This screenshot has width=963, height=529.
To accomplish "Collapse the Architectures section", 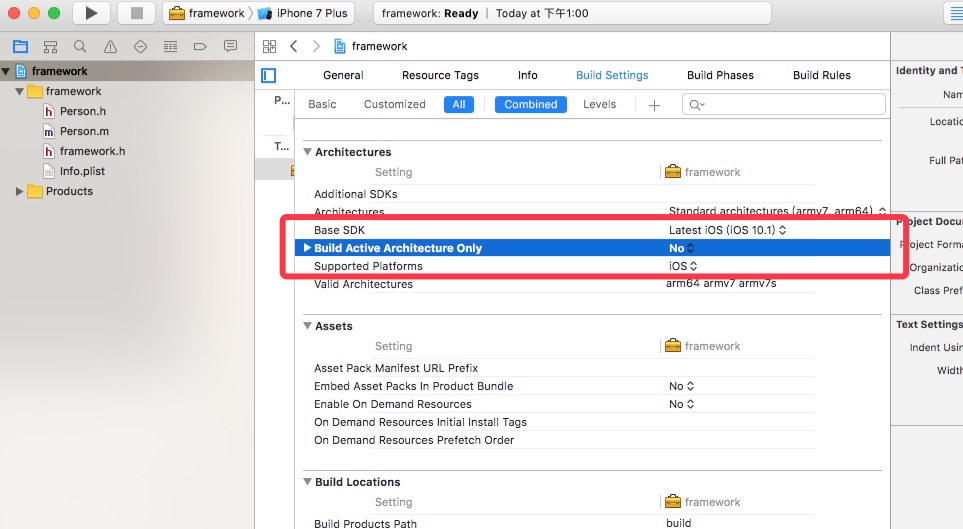I will click(308, 152).
